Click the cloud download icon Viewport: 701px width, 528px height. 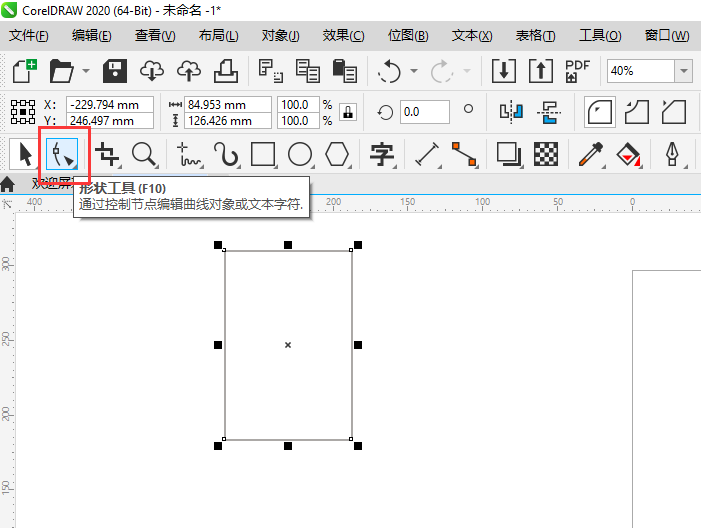(152, 71)
